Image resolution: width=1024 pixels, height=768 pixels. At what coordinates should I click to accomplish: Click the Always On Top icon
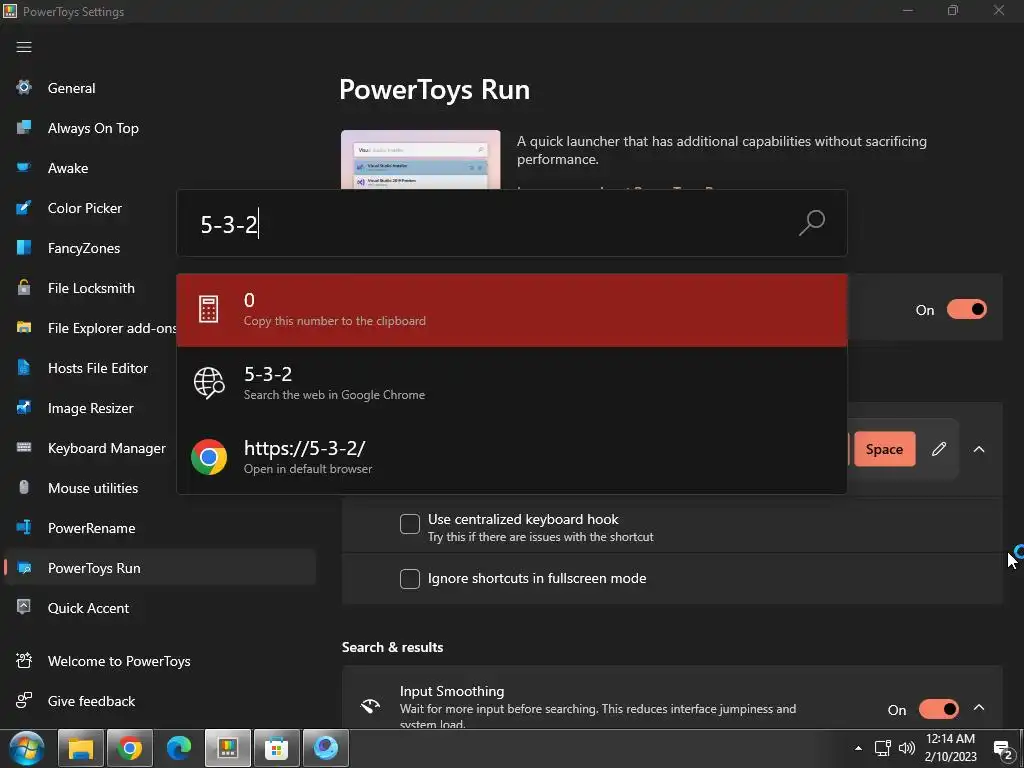24,127
